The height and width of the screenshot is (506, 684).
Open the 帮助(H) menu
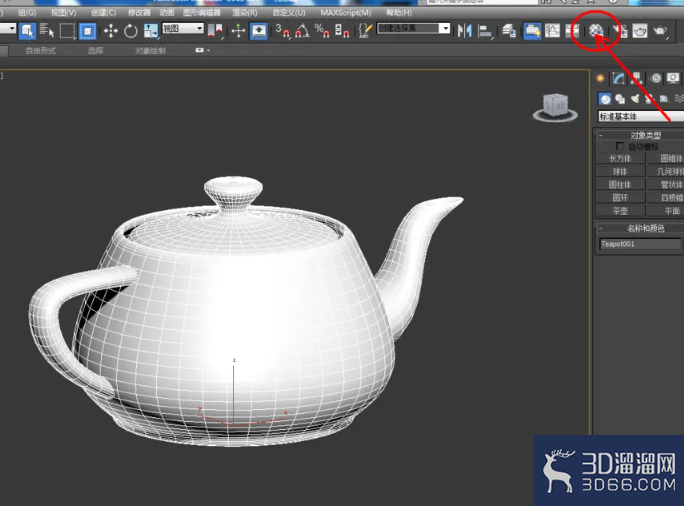coord(399,13)
